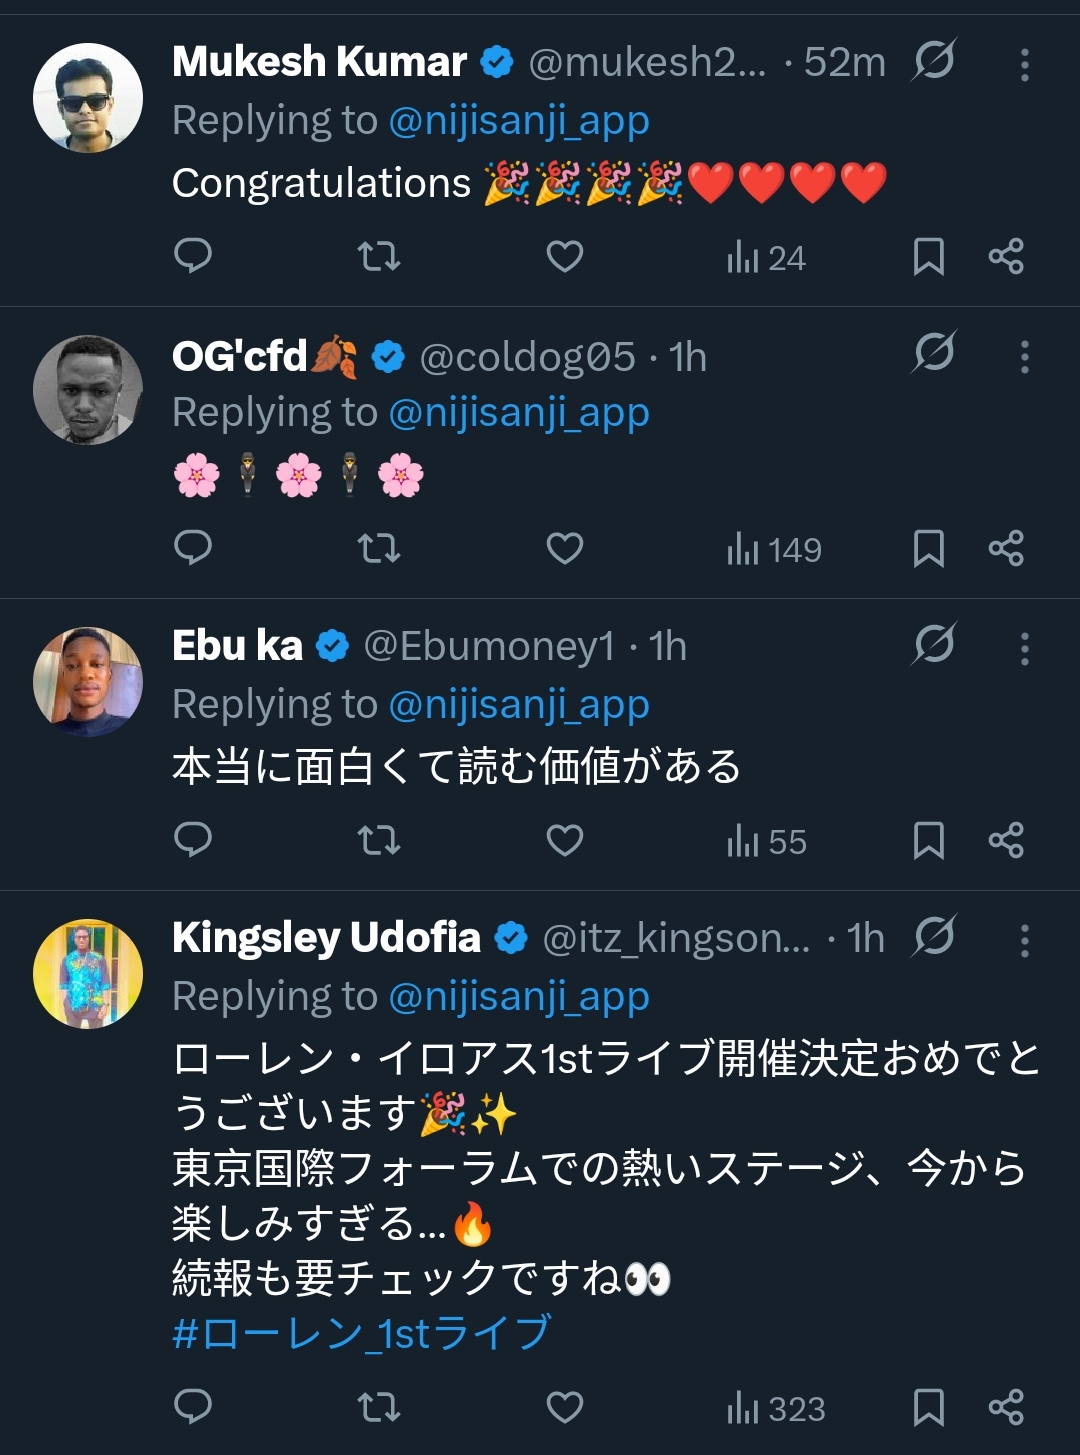
Task: Open Grok icon on Mukesh Kumar's tweet
Action: (934, 61)
